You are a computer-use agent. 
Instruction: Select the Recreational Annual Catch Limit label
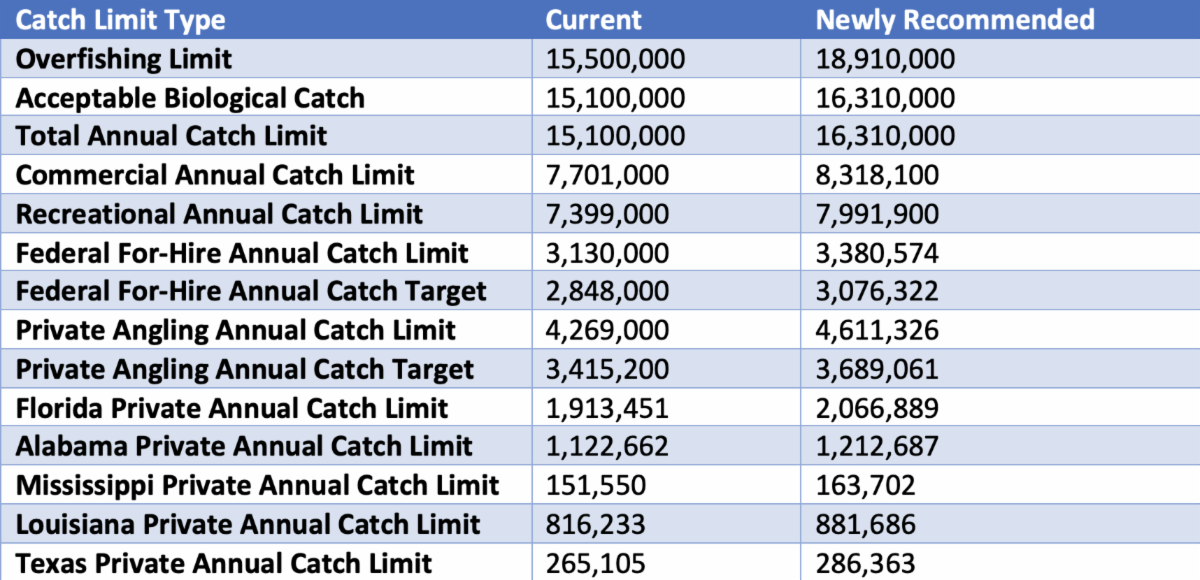pyautogui.click(x=220, y=214)
